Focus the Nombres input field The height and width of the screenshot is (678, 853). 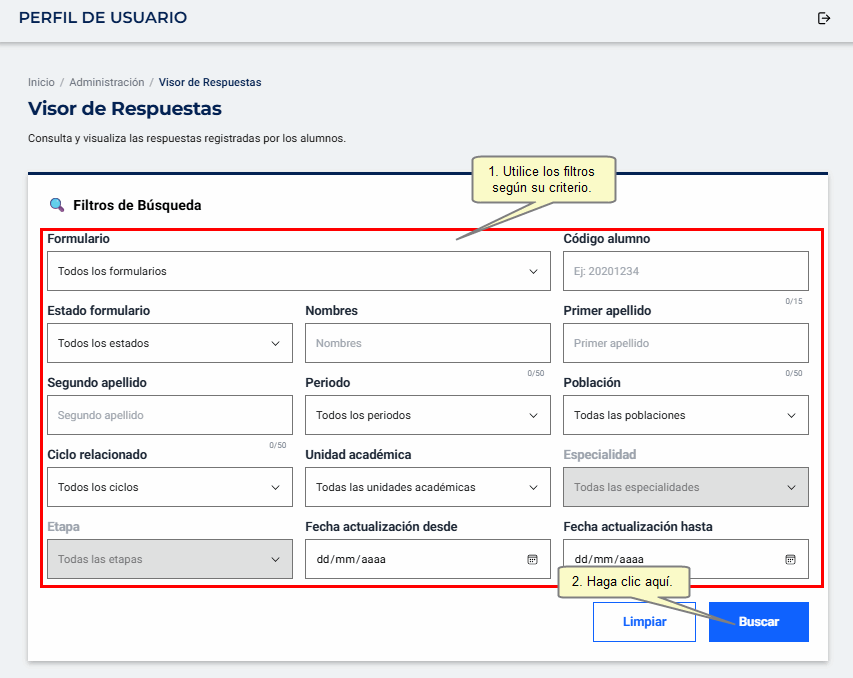coord(428,343)
